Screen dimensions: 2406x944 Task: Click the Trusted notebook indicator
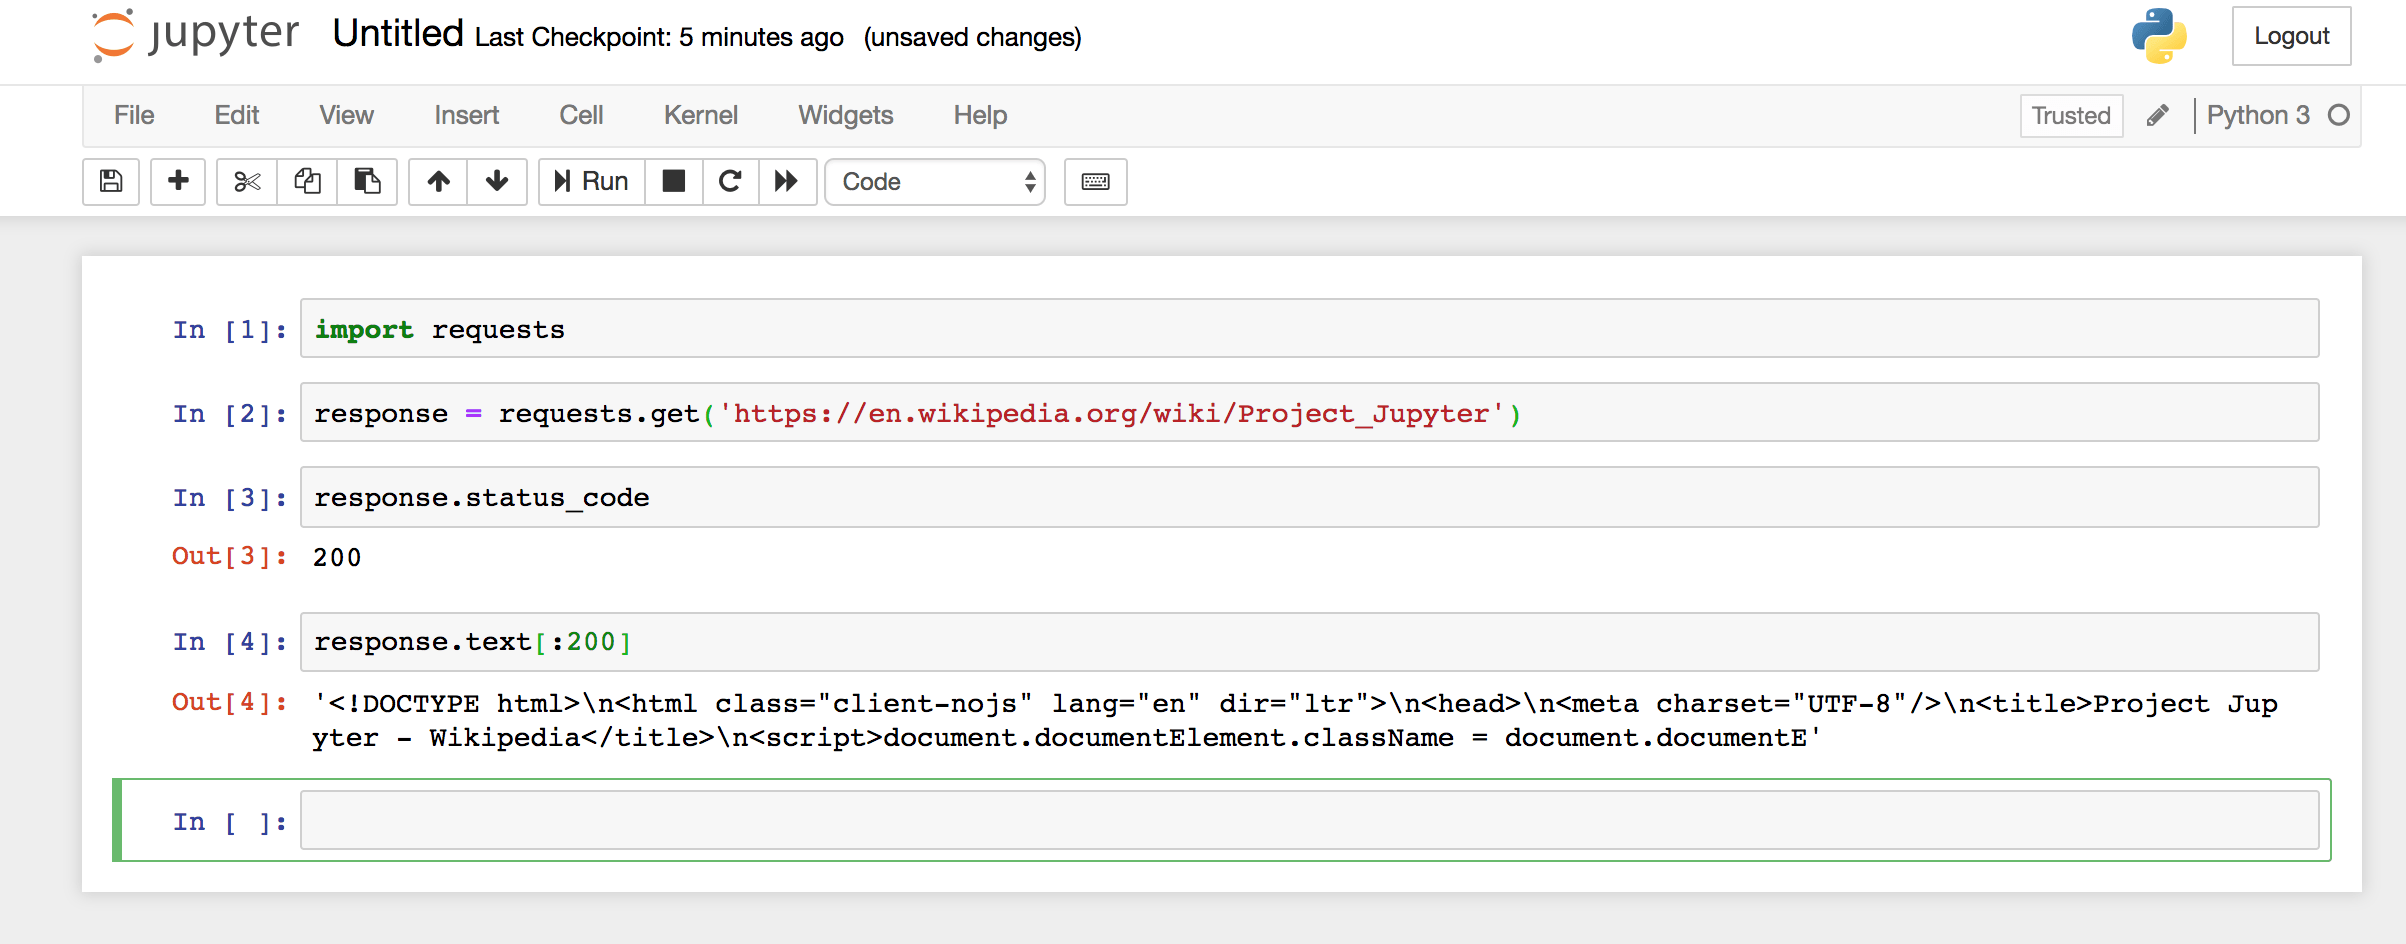pos(2071,116)
